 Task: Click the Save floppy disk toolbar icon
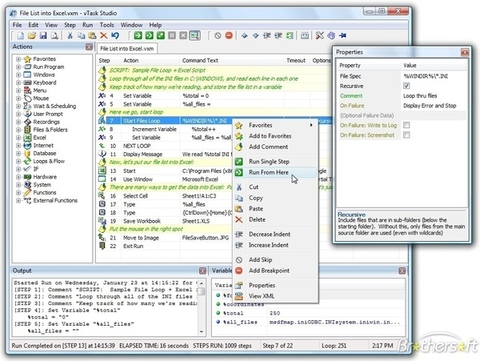click(43, 35)
